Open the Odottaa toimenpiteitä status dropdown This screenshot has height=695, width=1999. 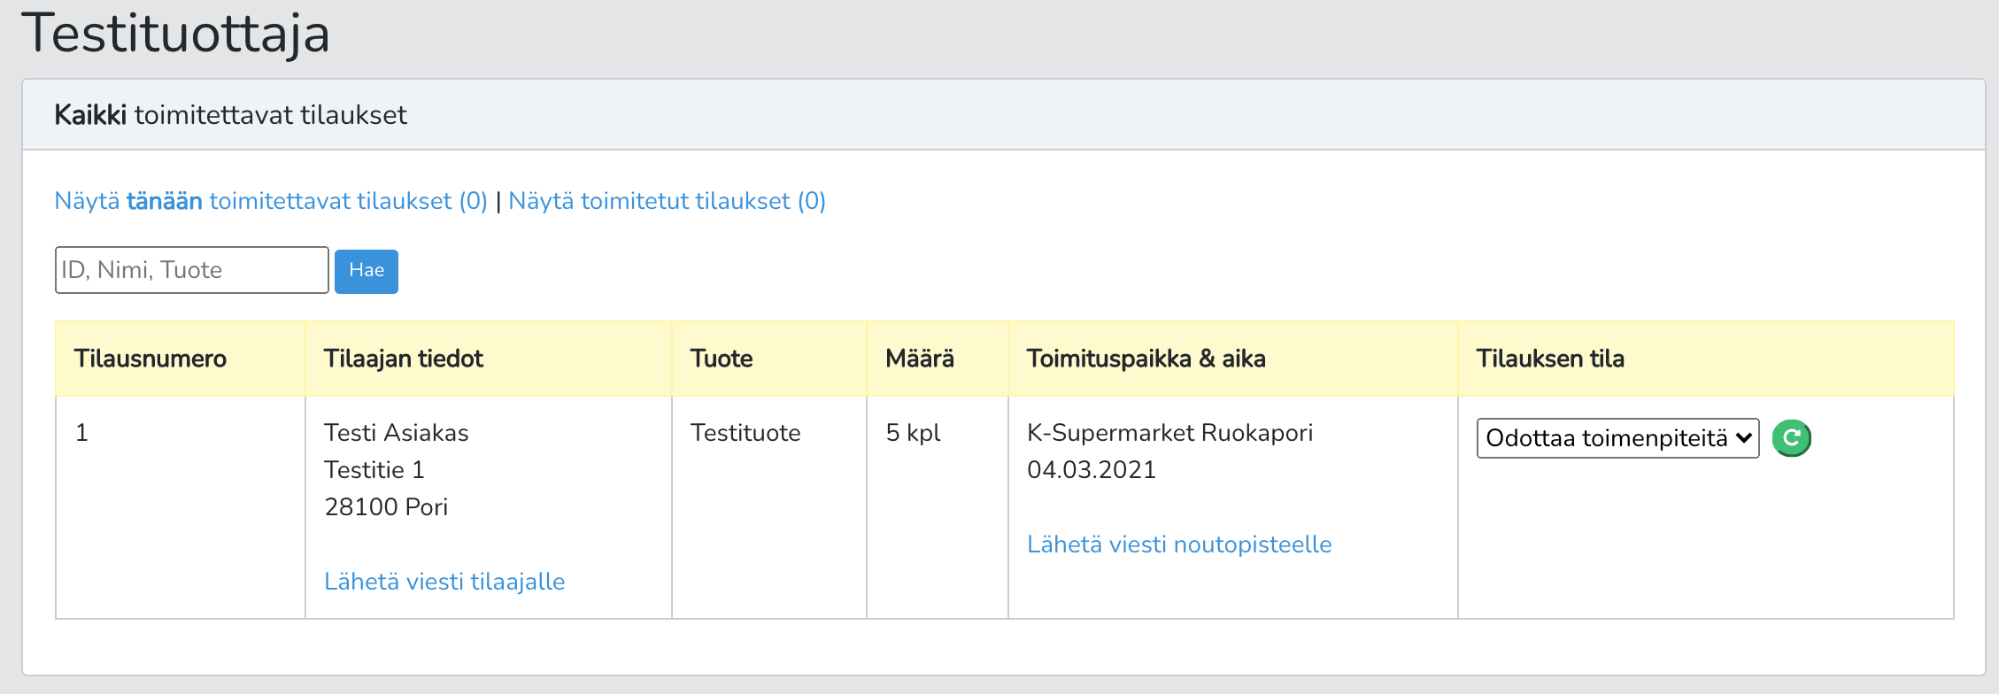point(1616,438)
